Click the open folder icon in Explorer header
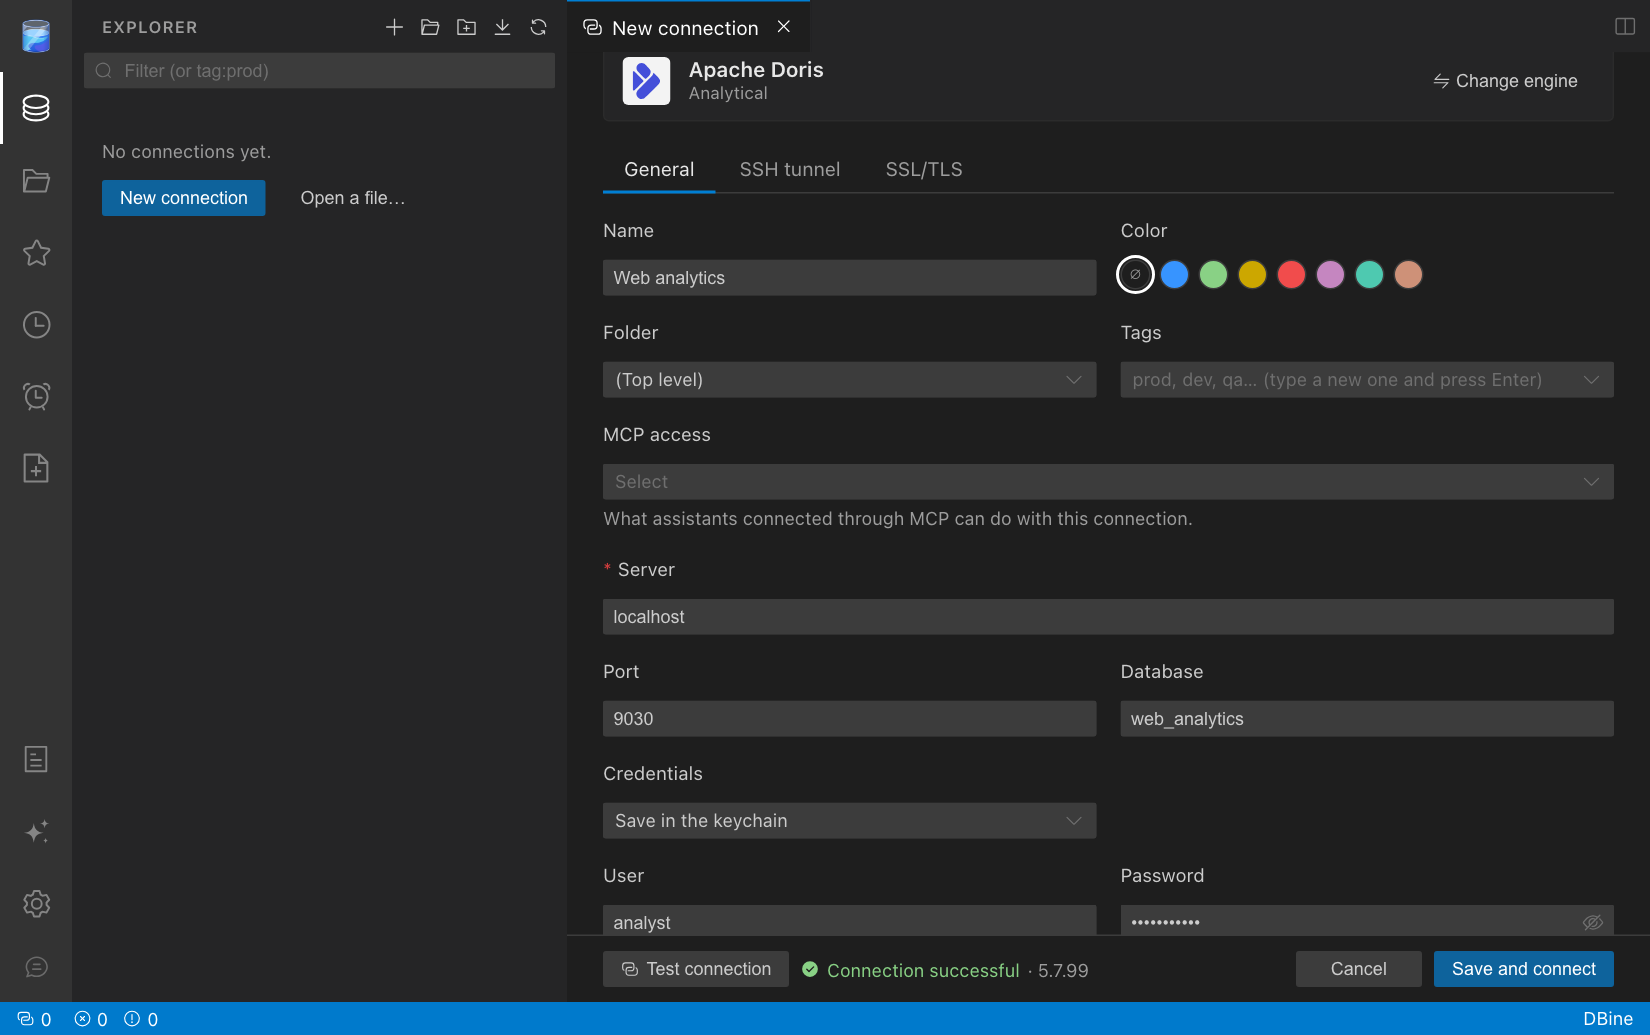Screen dimensions: 1650x1035 430,27
